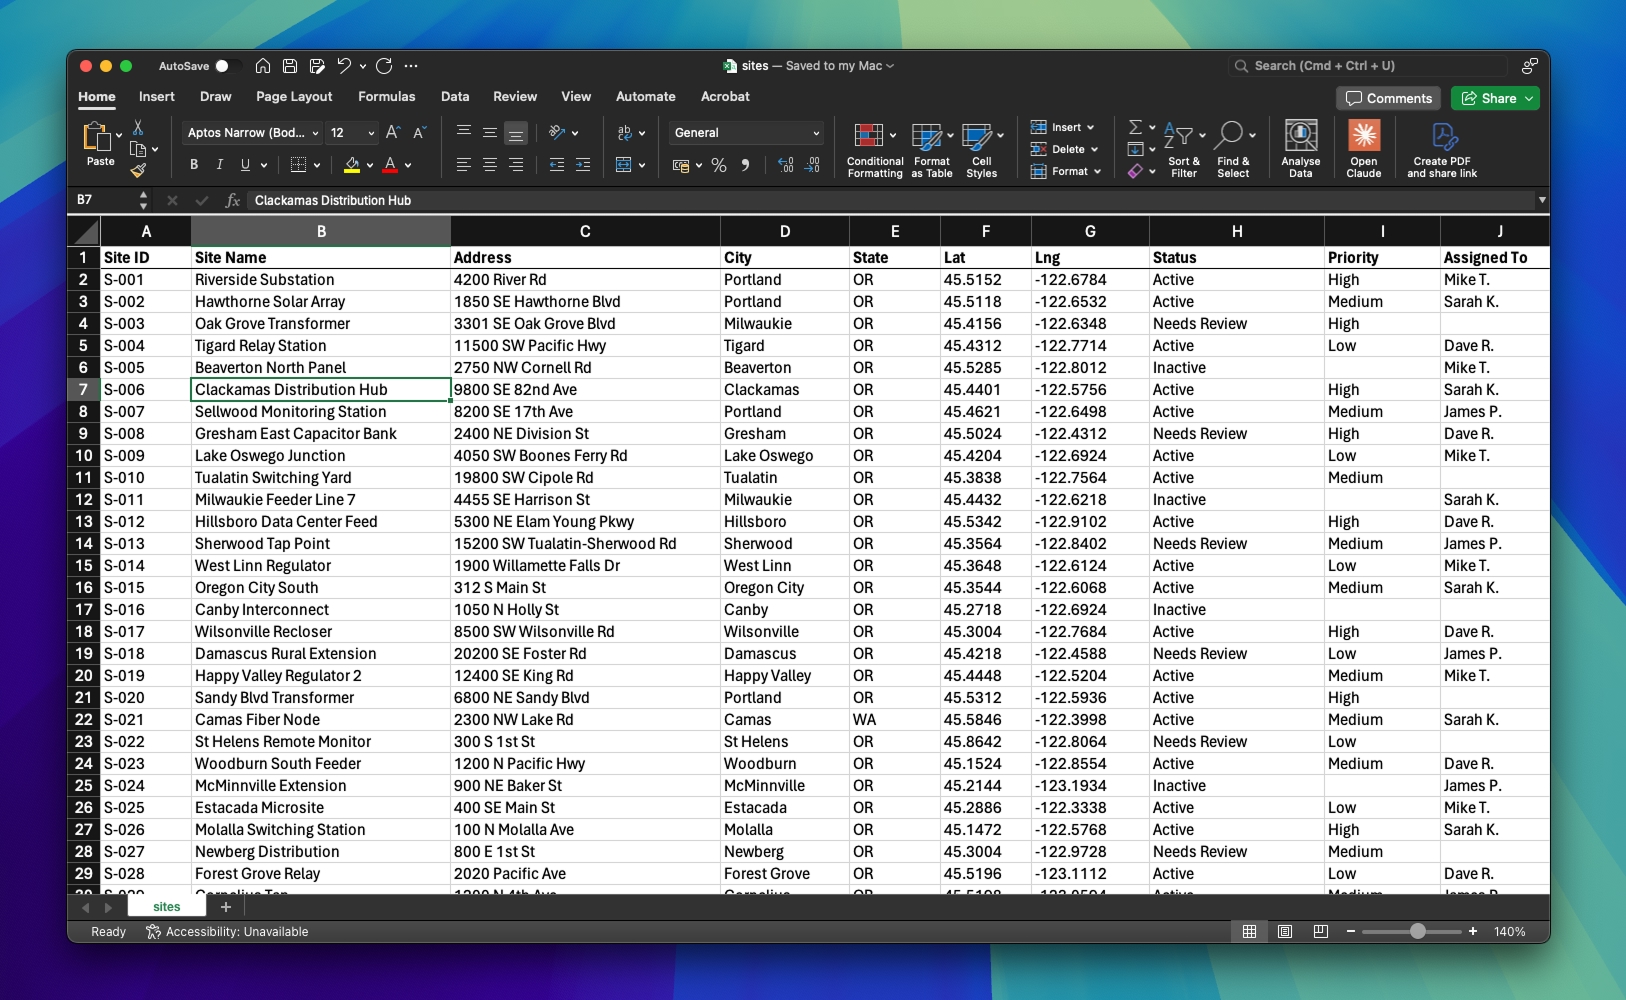Open the Review tab
The height and width of the screenshot is (1000, 1626).
coord(515,96)
